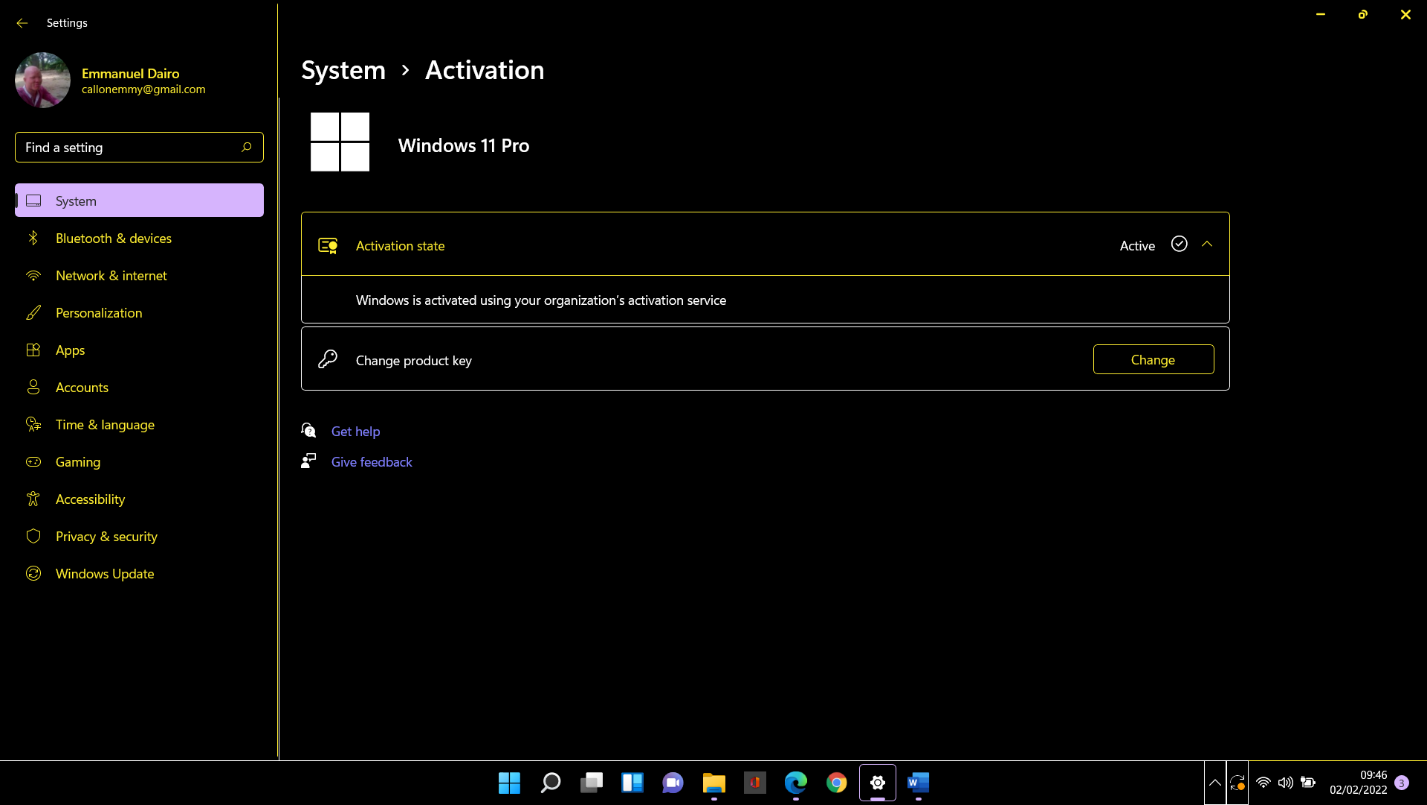The height and width of the screenshot is (805, 1427).
Task: Expand the battery status flyout
Action: pyautogui.click(x=1310, y=783)
